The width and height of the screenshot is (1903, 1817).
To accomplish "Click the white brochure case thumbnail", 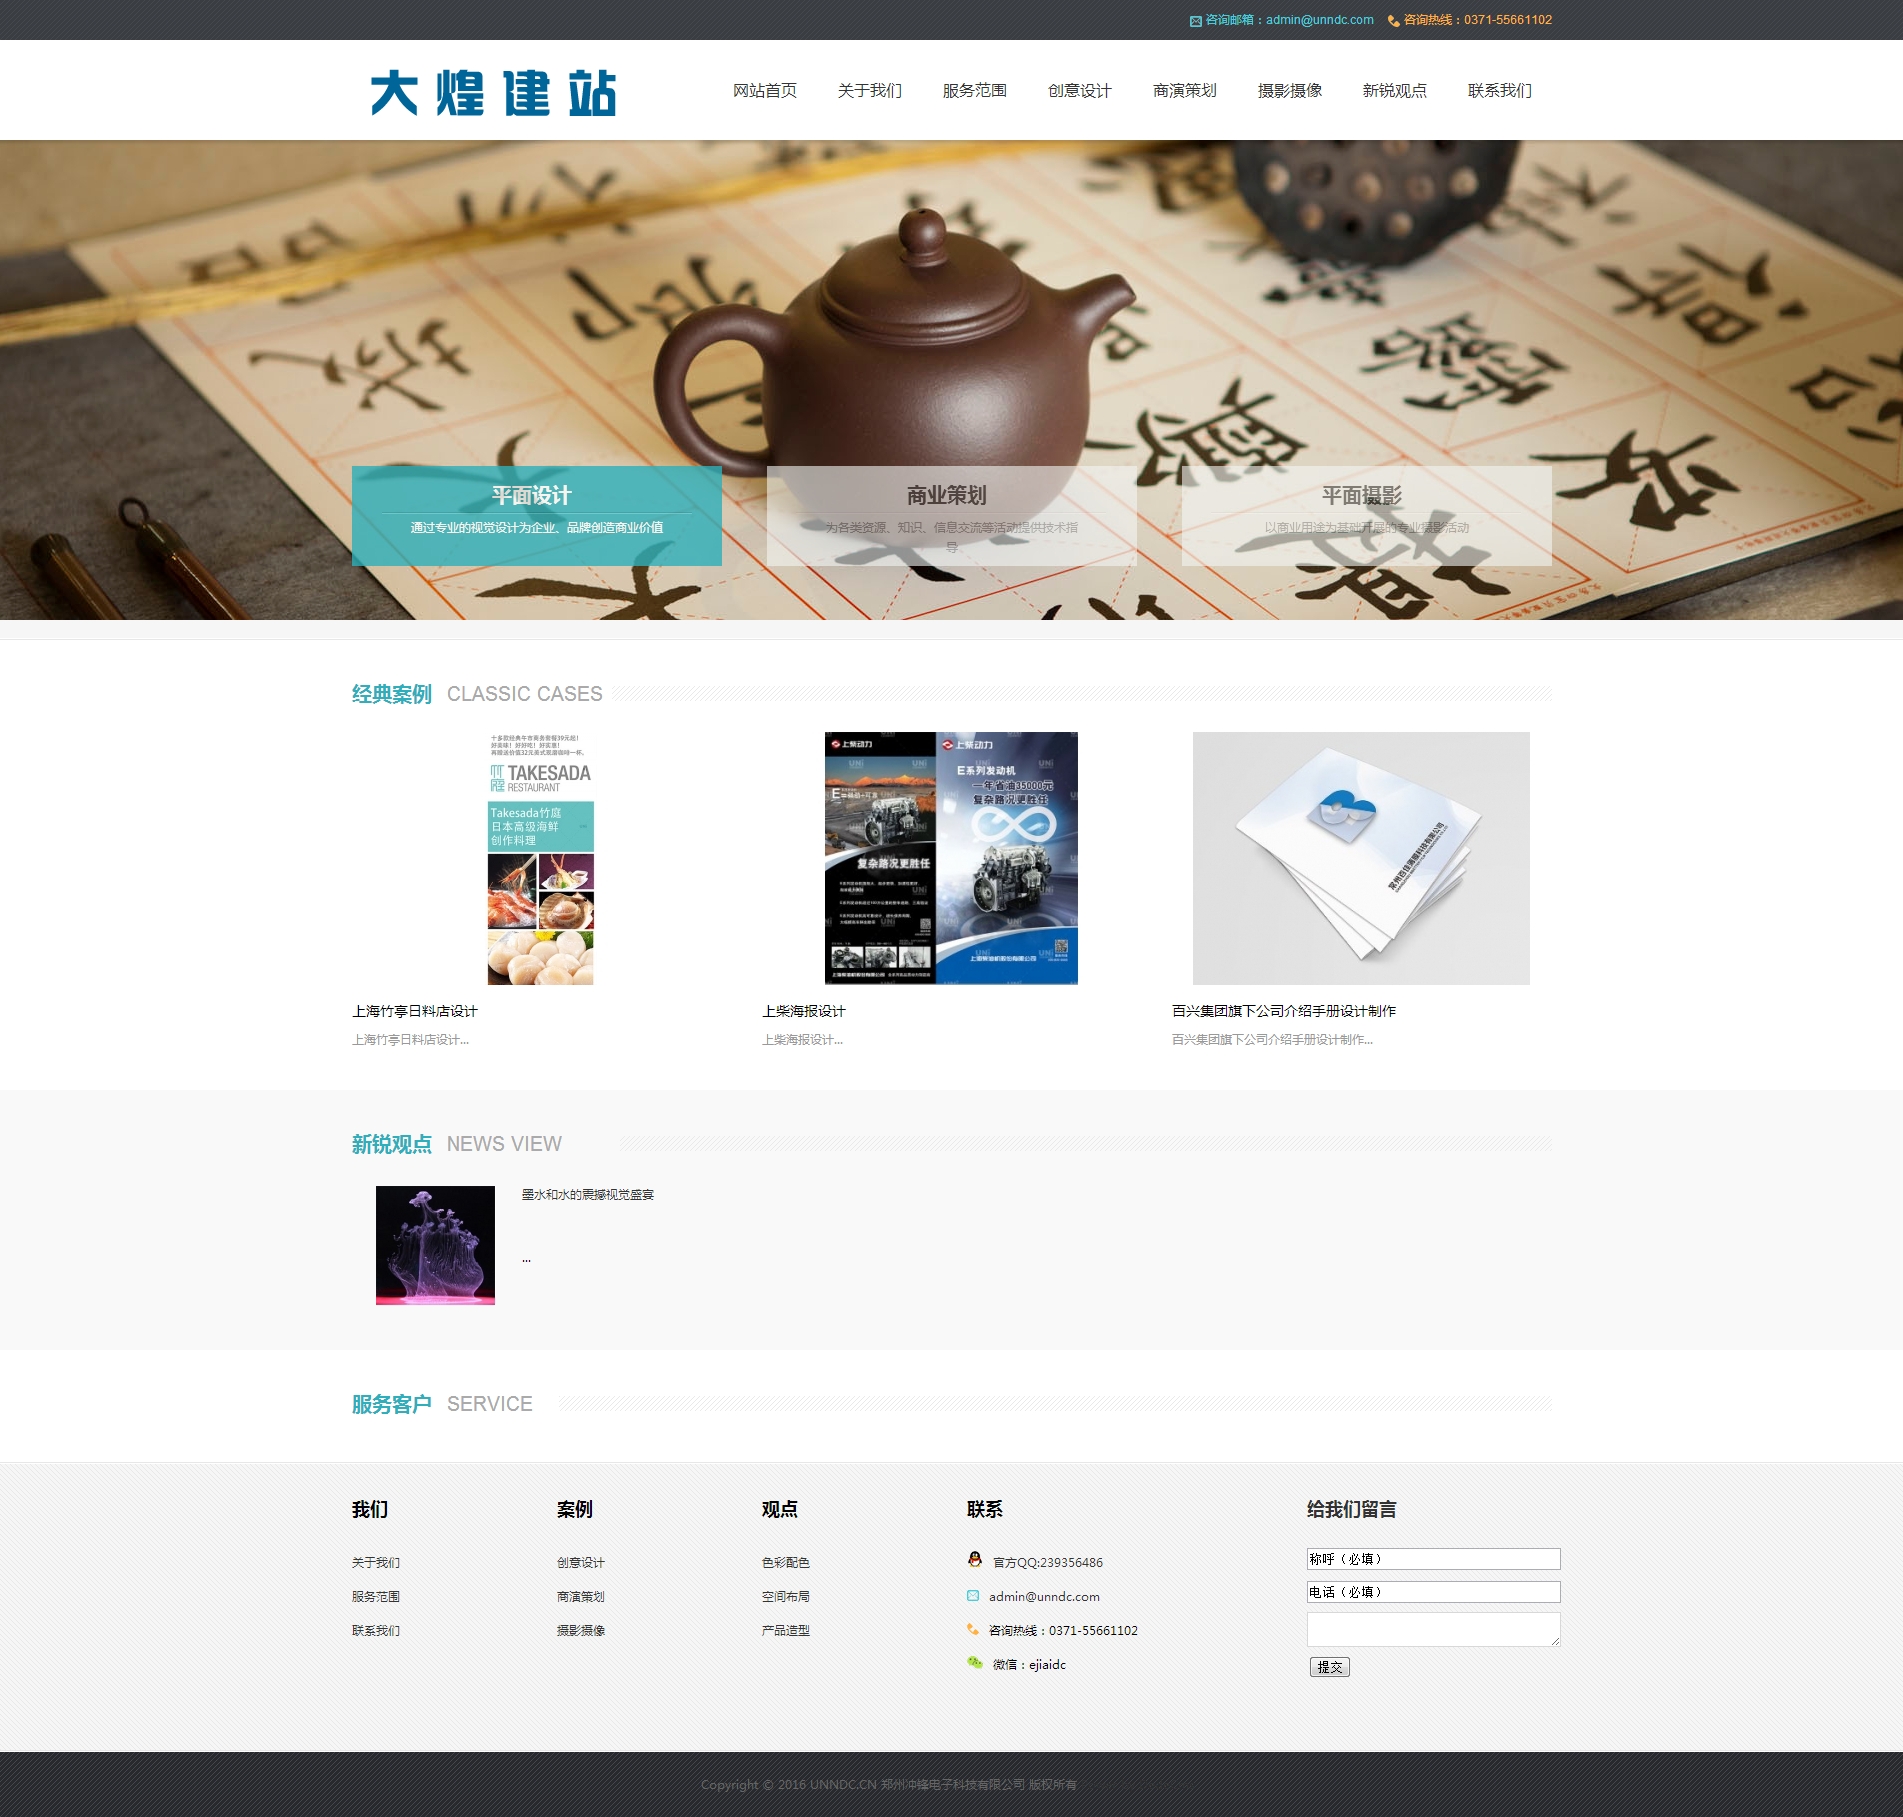I will click(1360, 858).
